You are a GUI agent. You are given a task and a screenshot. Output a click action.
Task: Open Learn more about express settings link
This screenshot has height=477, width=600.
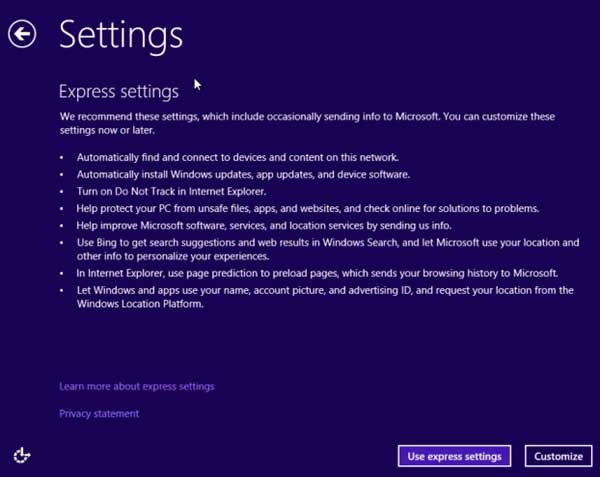click(x=137, y=386)
